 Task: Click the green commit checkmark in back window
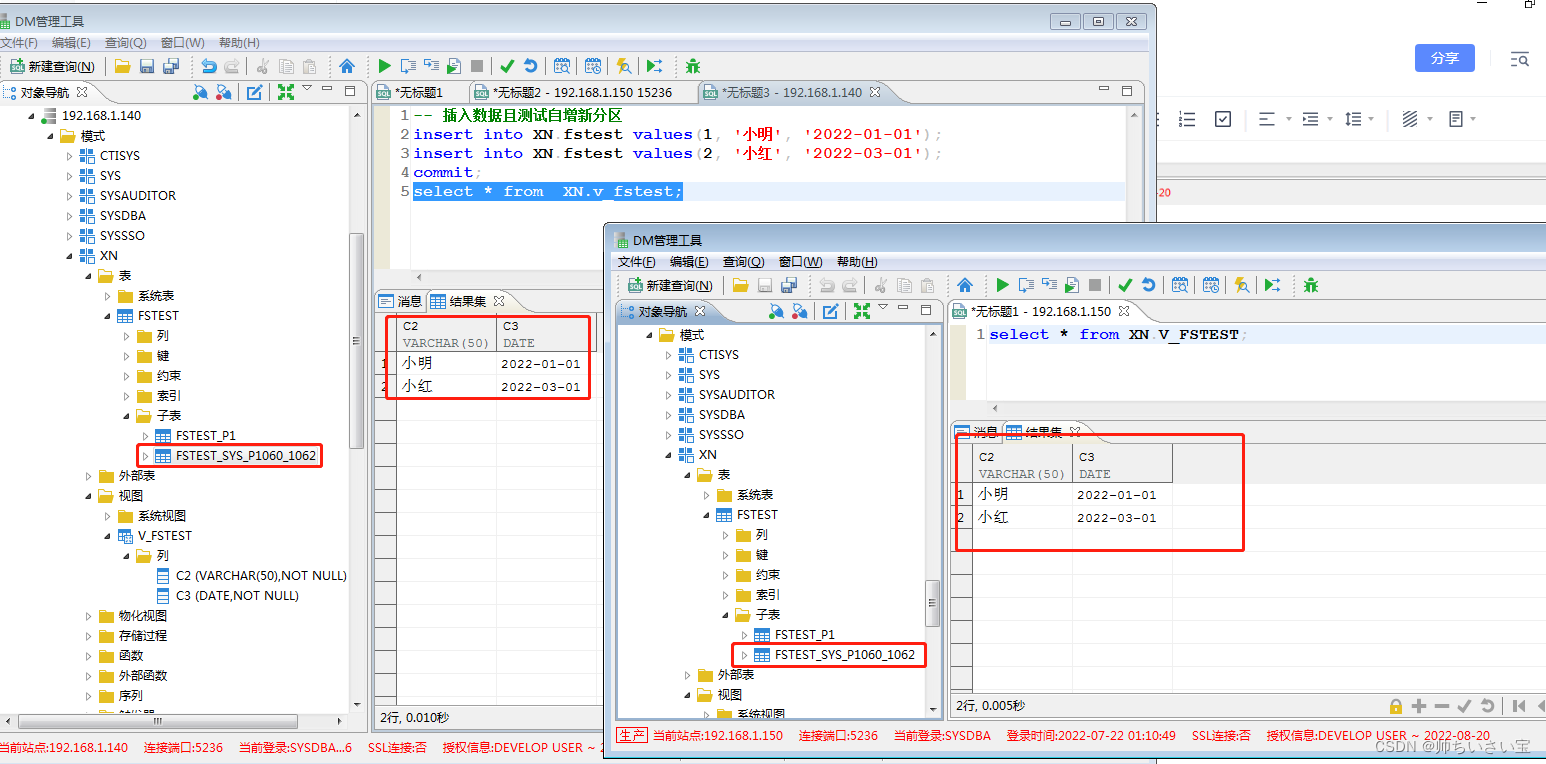pyautogui.click(x=507, y=67)
